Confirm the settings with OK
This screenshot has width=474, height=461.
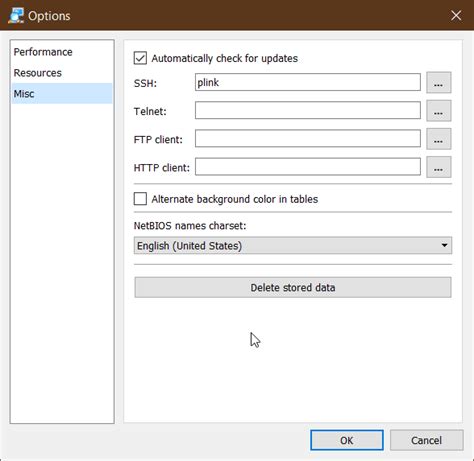click(347, 440)
